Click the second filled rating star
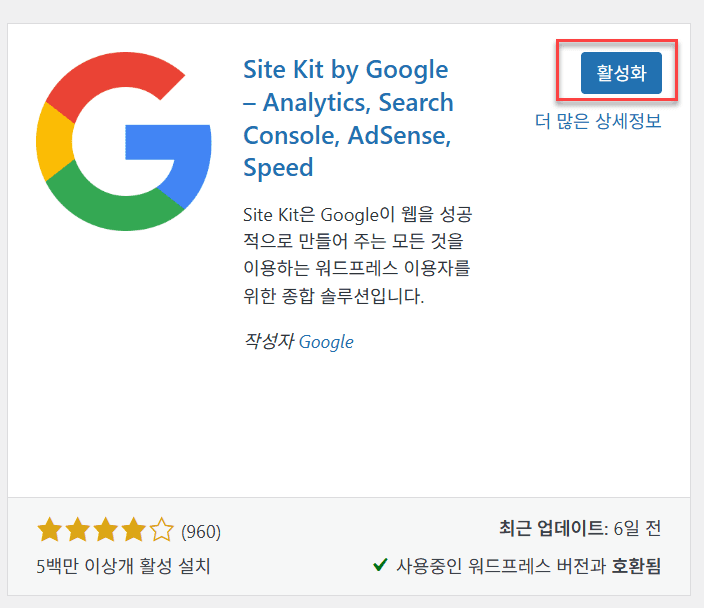 (x=77, y=530)
